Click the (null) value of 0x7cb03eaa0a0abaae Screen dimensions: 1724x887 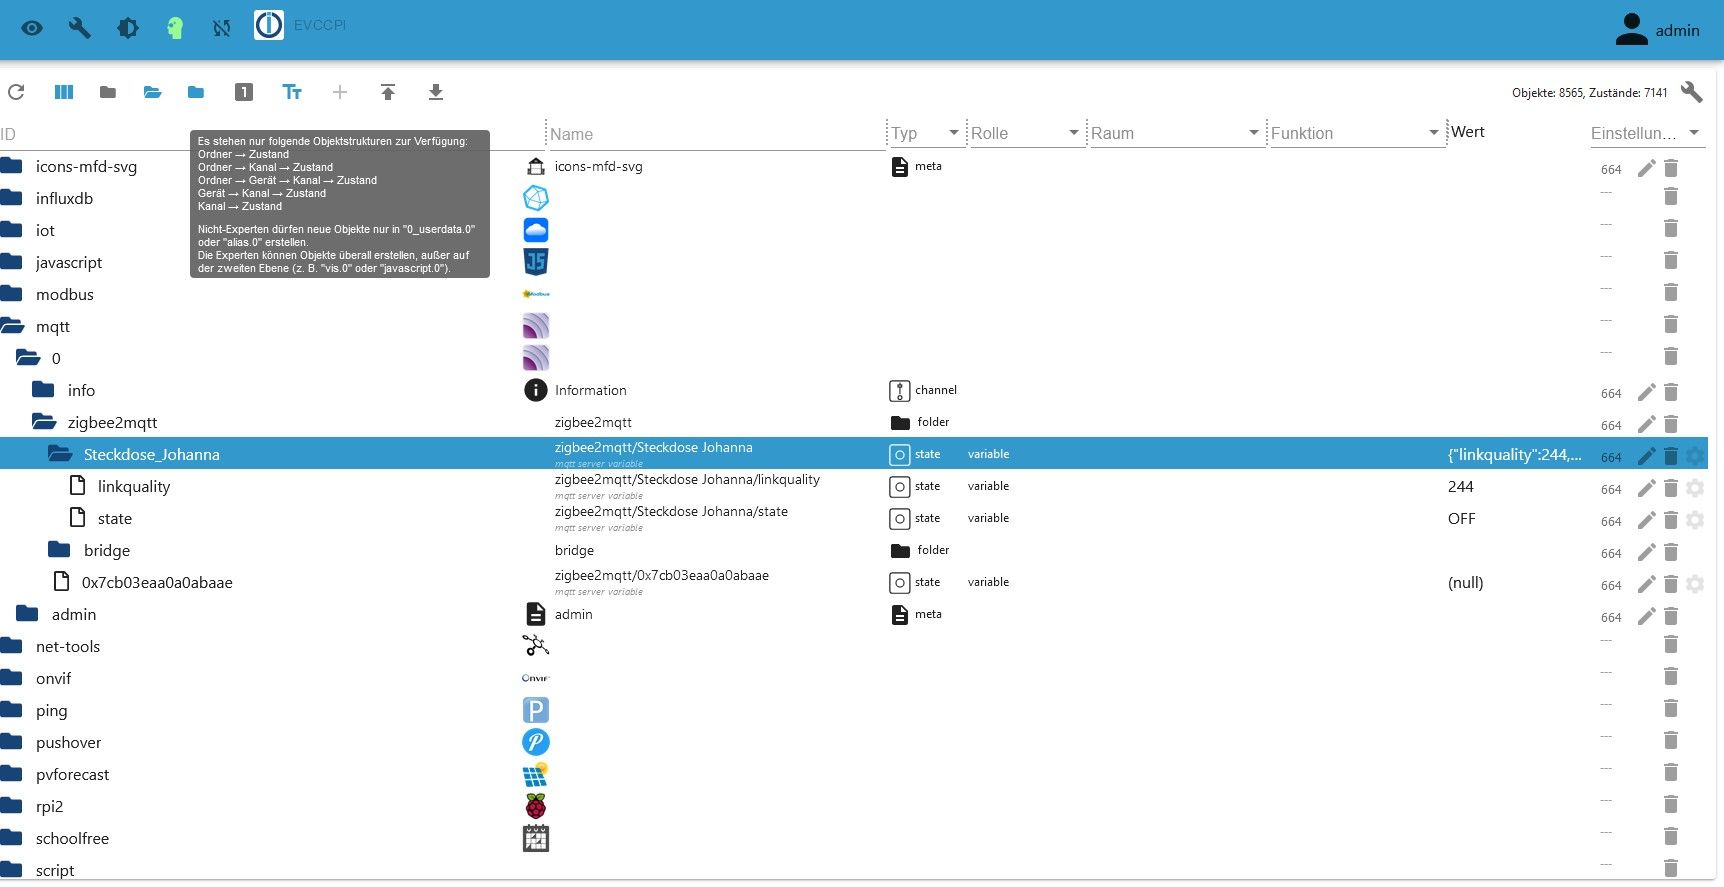(1465, 582)
